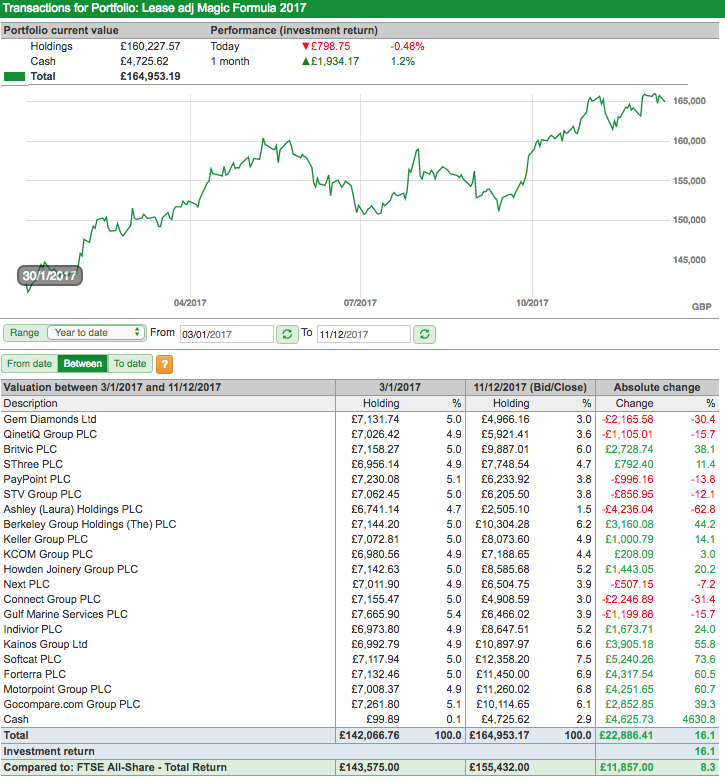The height and width of the screenshot is (782, 725).
Task: Click the 30/1/2017 chart date marker
Action: click(x=50, y=276)
